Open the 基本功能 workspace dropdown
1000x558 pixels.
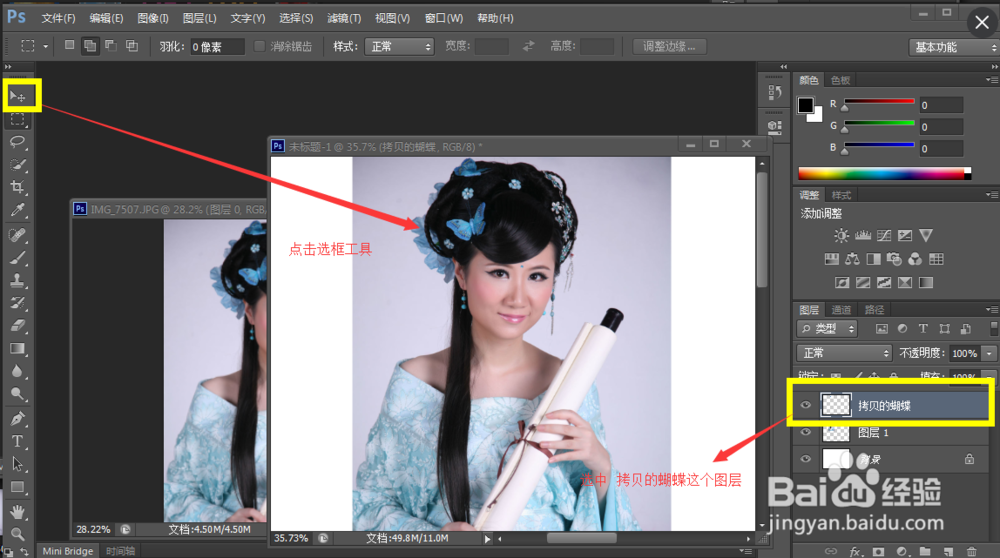pyautogui.click(x=953, y=47)
